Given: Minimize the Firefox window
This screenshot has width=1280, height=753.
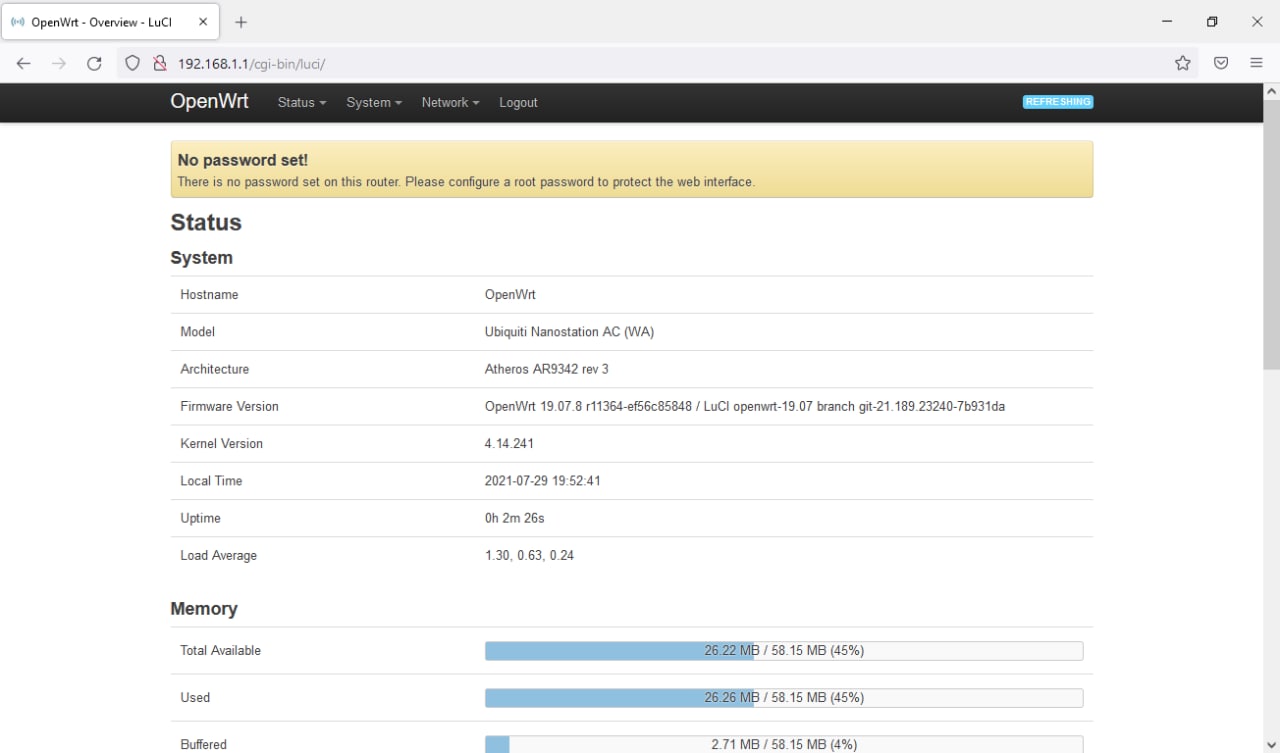Looking at the screenshot, I should (x=1166, y=22).
